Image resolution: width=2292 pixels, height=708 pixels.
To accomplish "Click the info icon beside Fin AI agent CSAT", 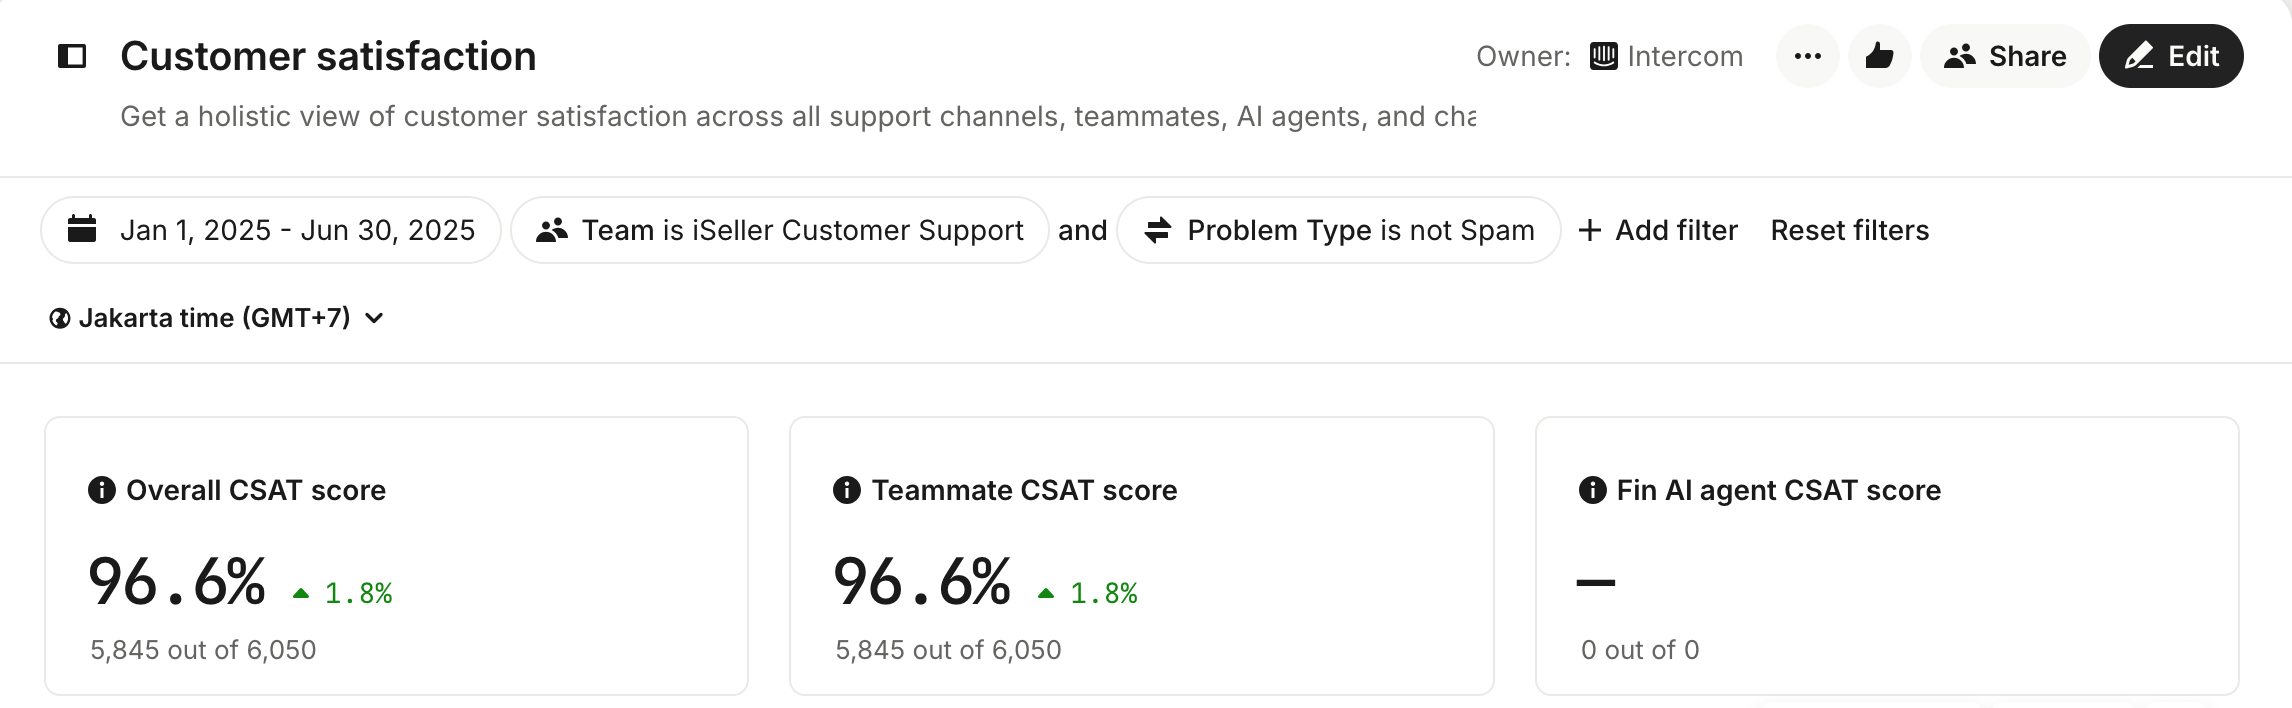I will click(x=1592, y=490).
